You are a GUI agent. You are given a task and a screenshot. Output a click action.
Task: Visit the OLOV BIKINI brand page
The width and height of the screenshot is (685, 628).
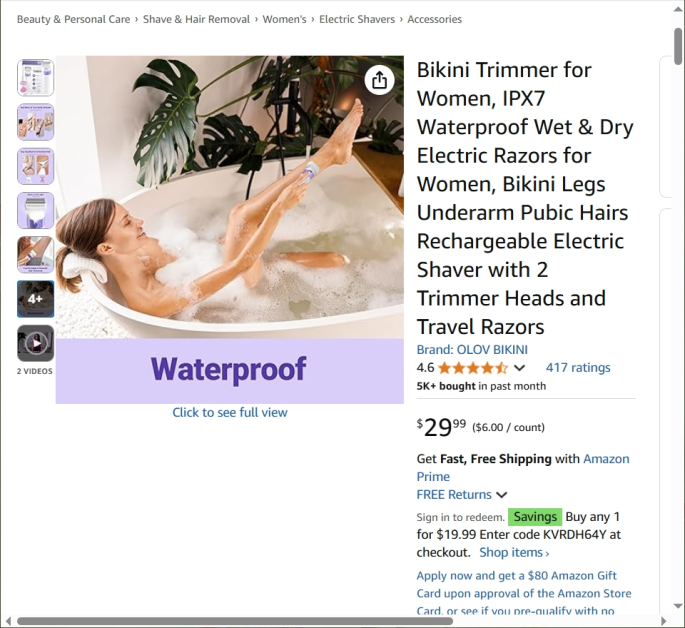(x=472, y=349)
